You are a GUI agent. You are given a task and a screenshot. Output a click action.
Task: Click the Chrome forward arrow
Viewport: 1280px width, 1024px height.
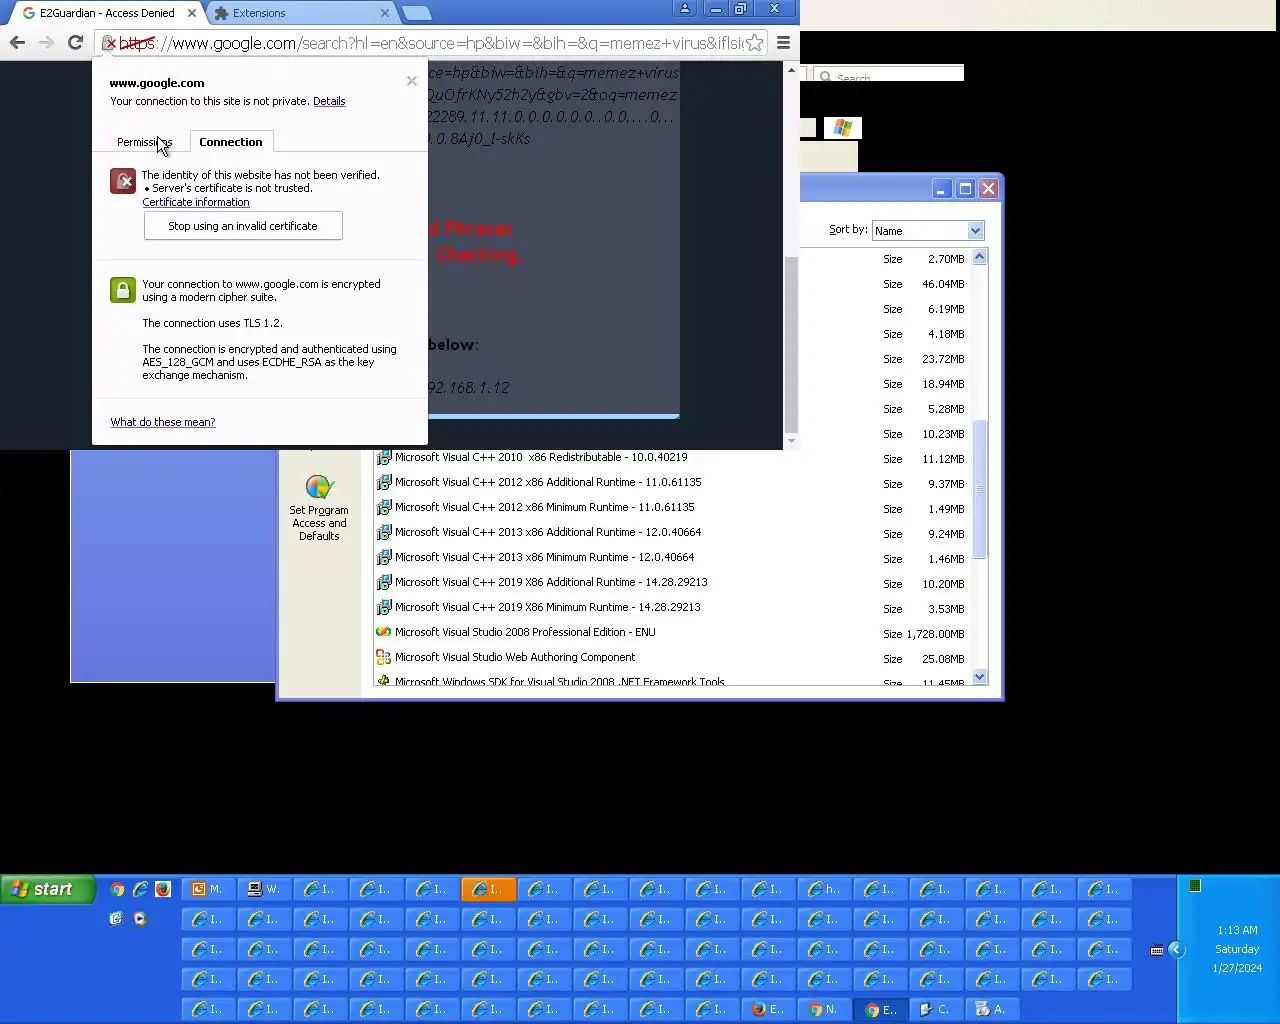(x=46, y=42)
